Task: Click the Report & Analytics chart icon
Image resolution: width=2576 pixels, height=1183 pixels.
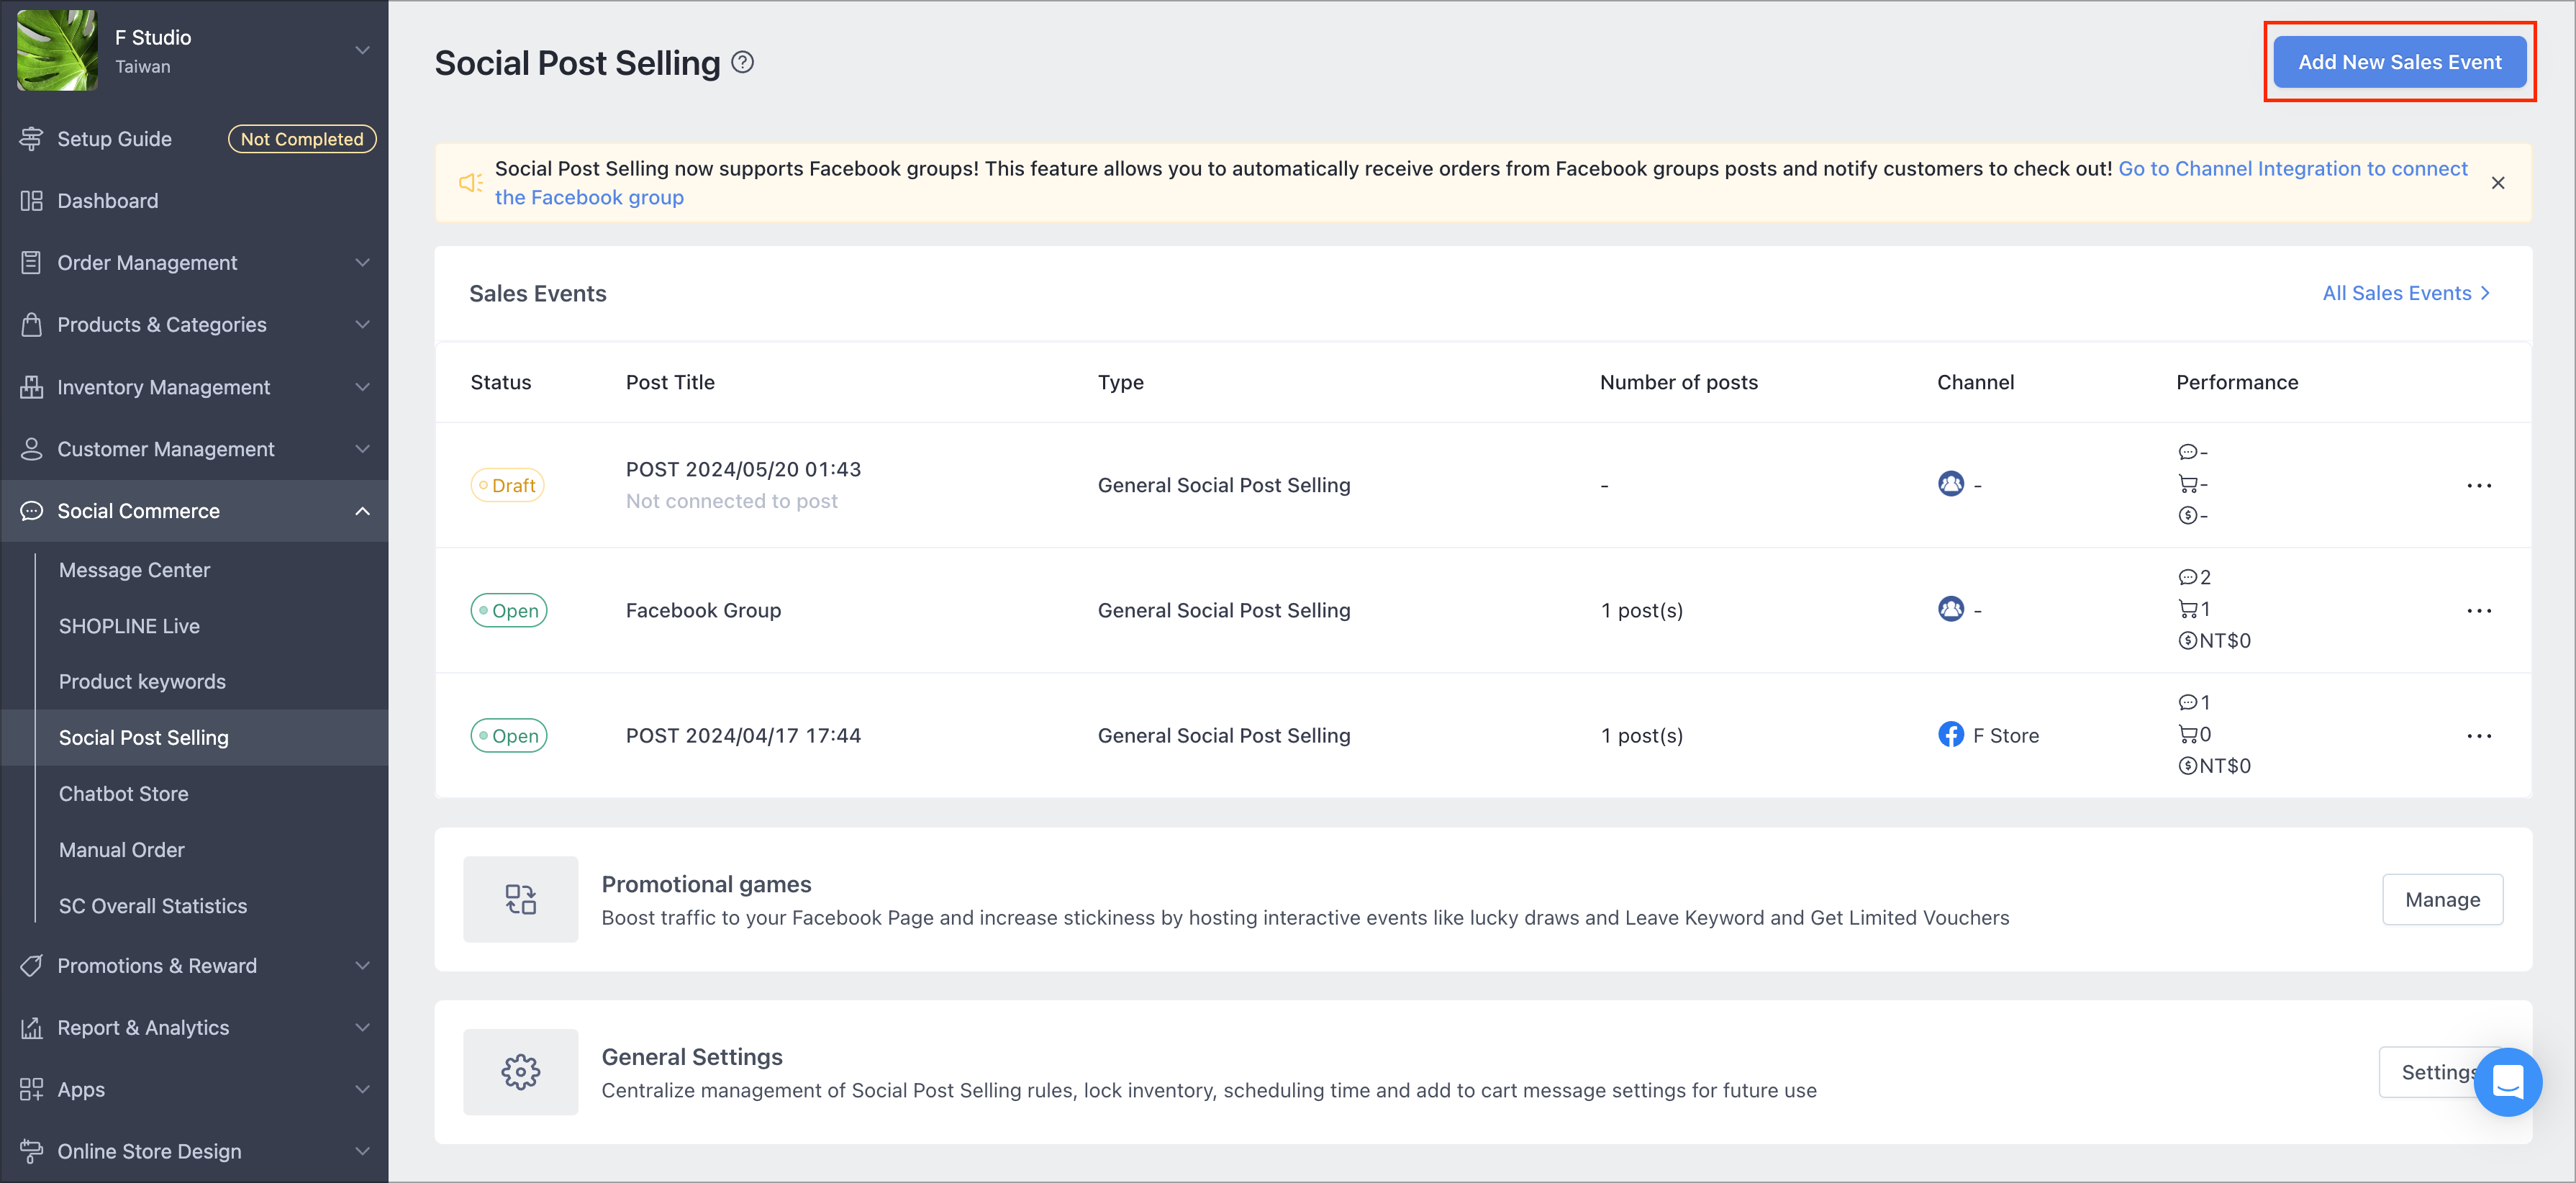Action: pyautogui.click(x=32, y=1028)
